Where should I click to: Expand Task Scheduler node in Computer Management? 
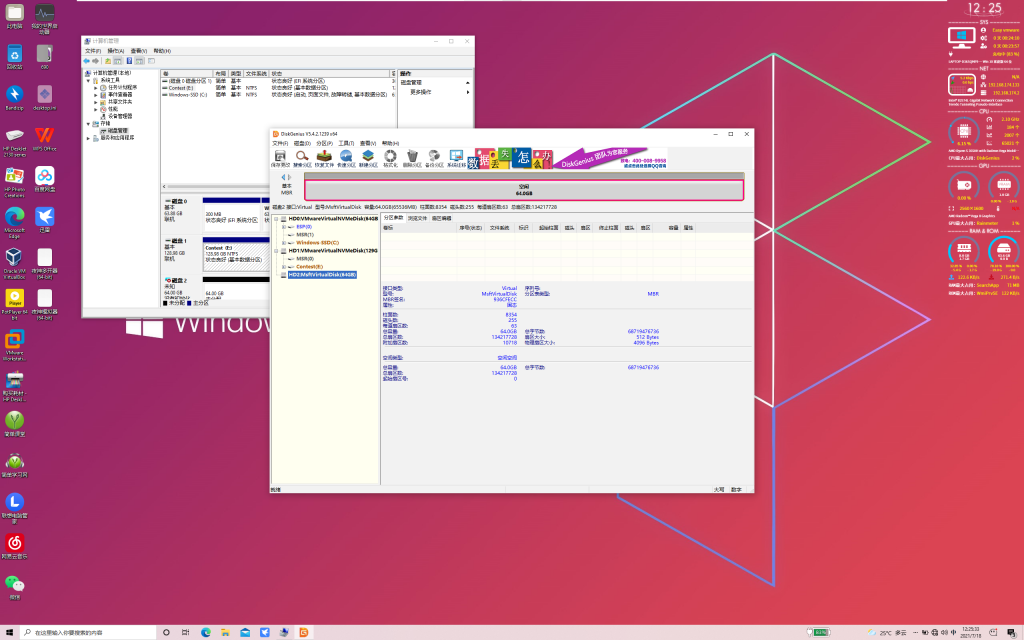tap(95, 88)
